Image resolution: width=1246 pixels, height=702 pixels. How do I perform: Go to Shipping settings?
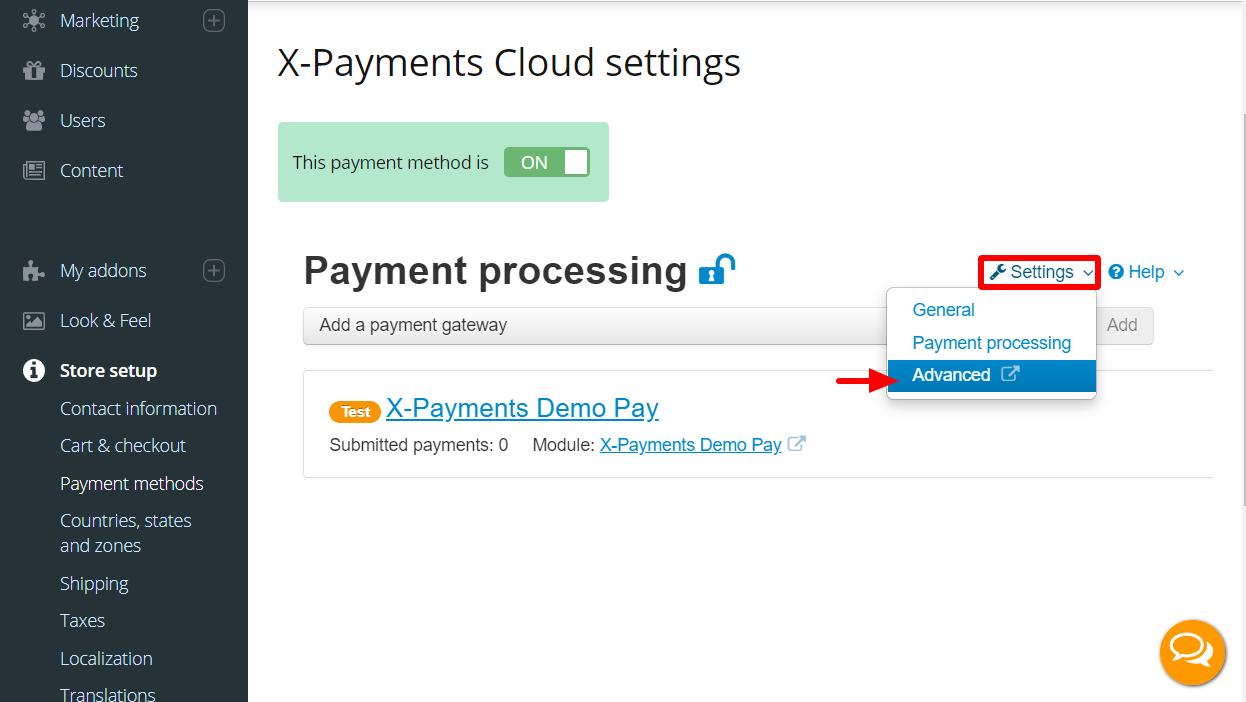point(94,583)
